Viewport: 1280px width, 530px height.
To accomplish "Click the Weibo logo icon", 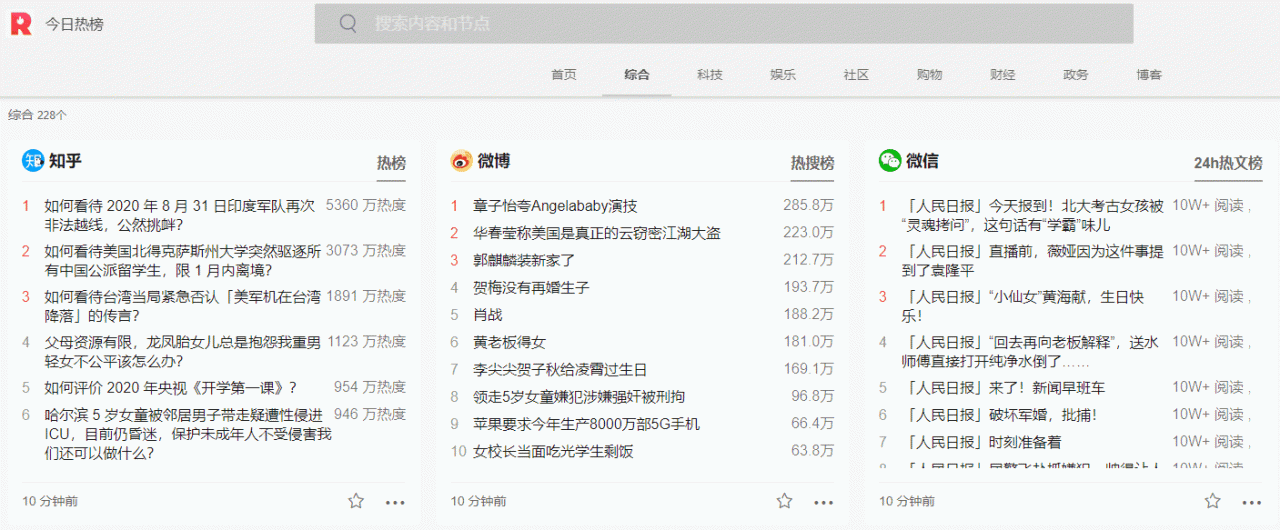I will [461, 160].
